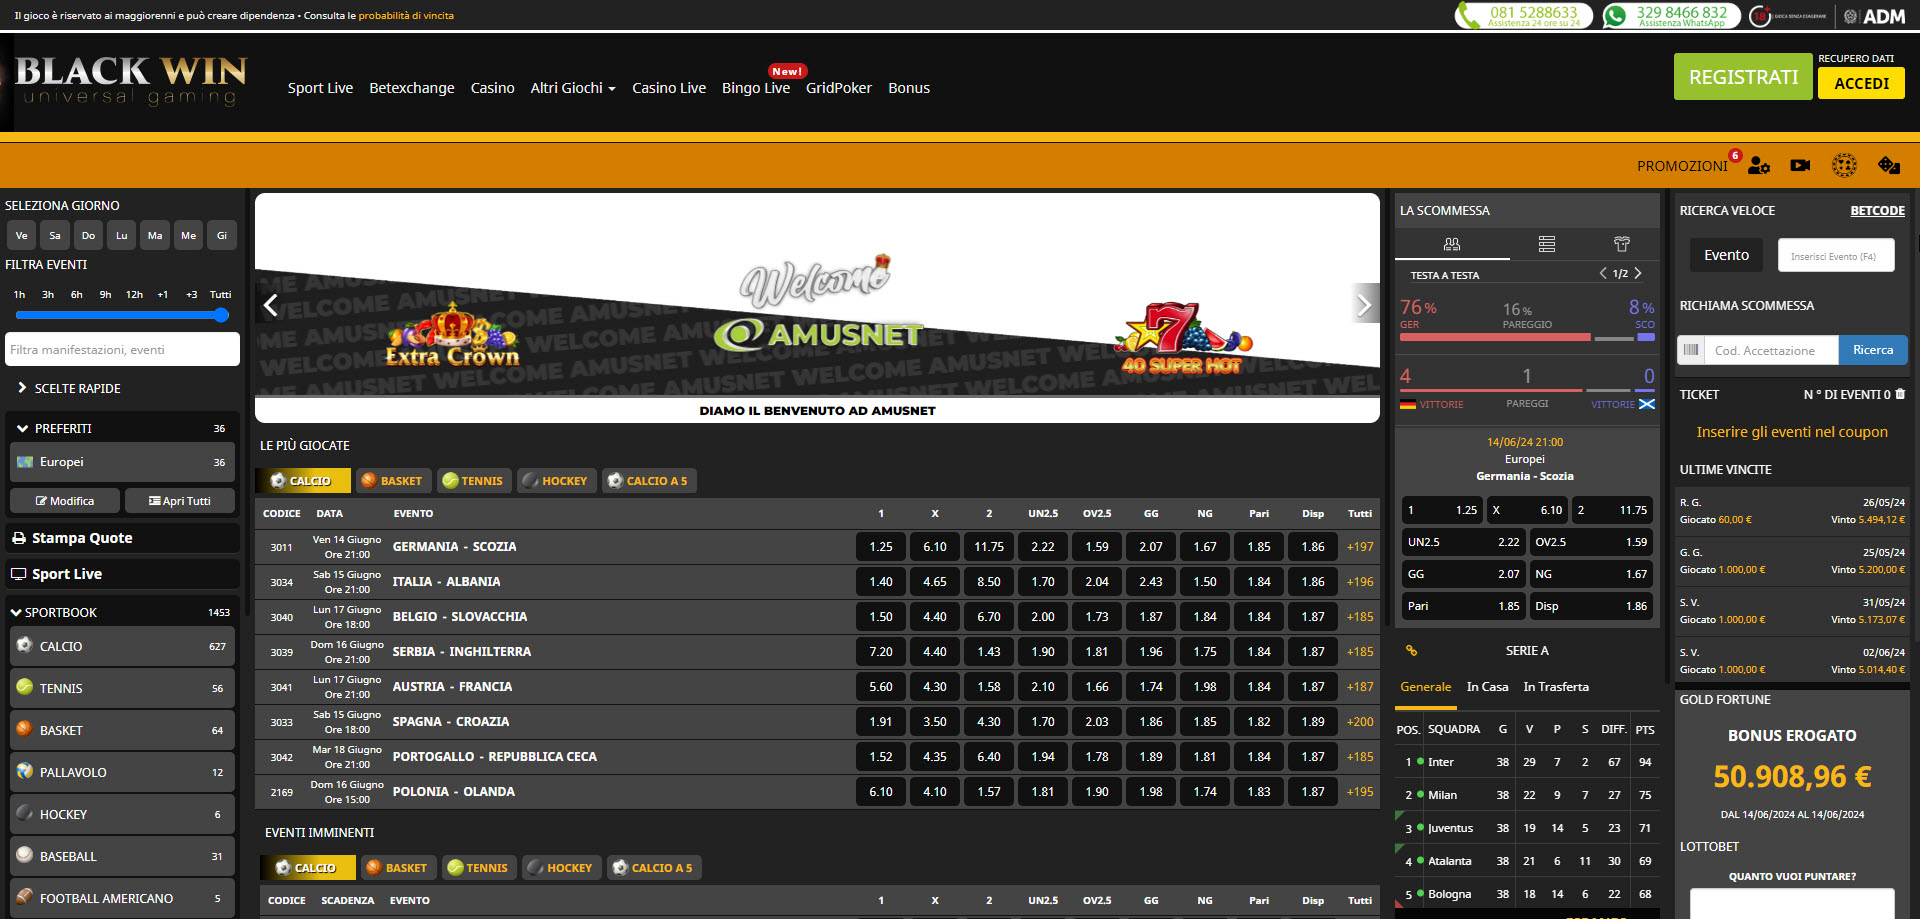The width and height of the screenshot is (1920, 919).
Task: Click the Filtra manifestazioni, eventi search field
Action: (122, 349)
